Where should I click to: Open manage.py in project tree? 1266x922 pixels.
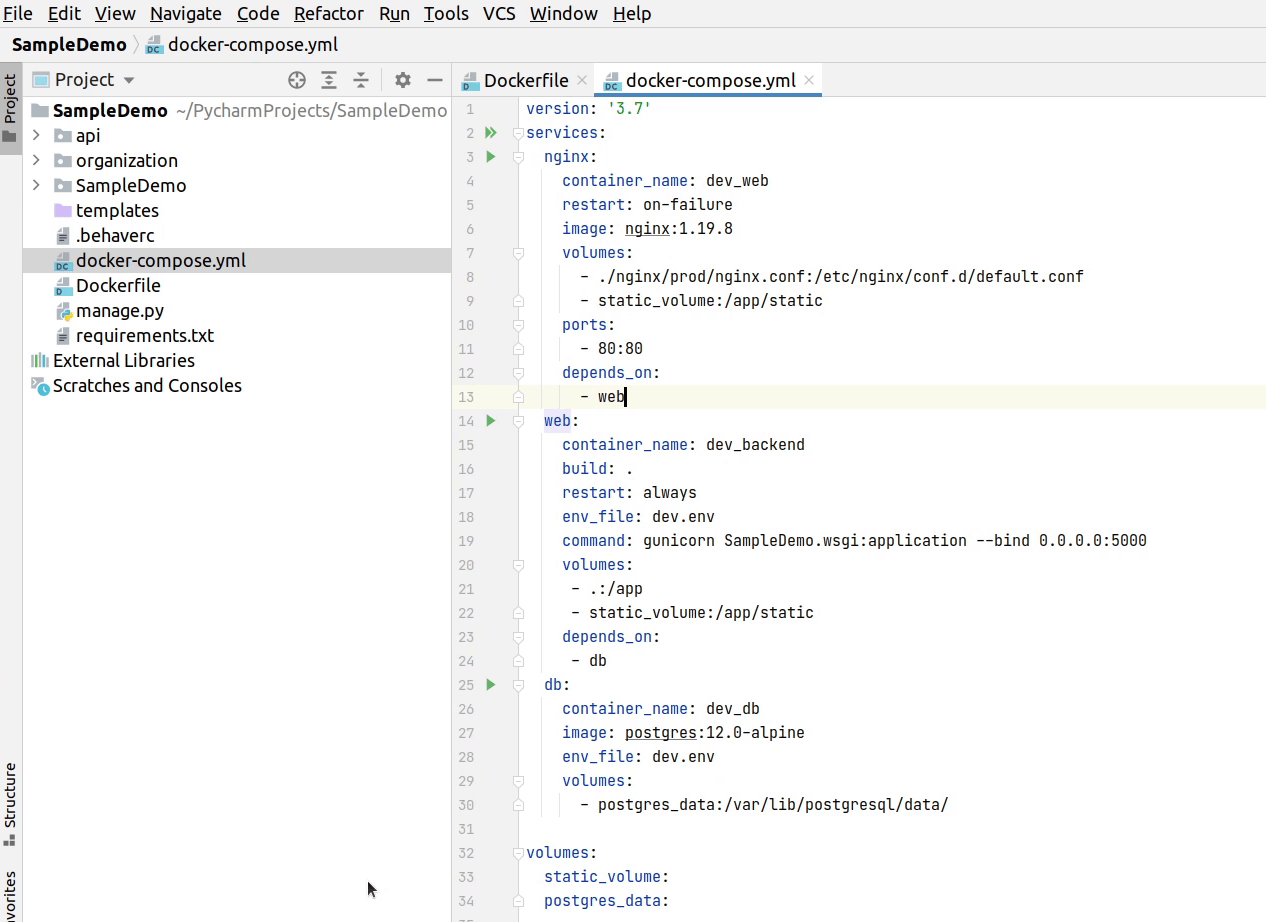click(119, 310)
